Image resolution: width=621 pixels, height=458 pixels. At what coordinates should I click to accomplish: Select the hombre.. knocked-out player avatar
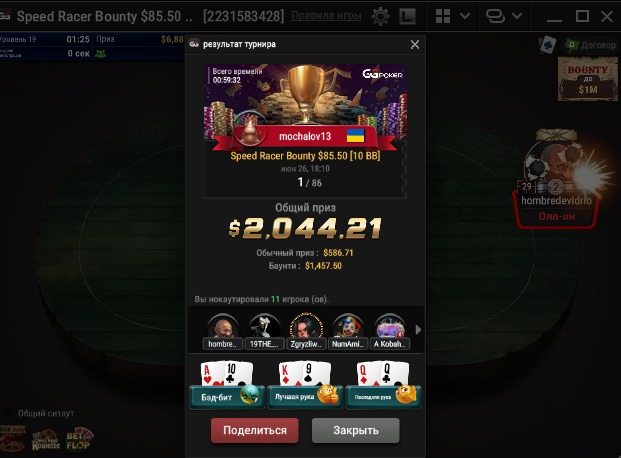223,332
